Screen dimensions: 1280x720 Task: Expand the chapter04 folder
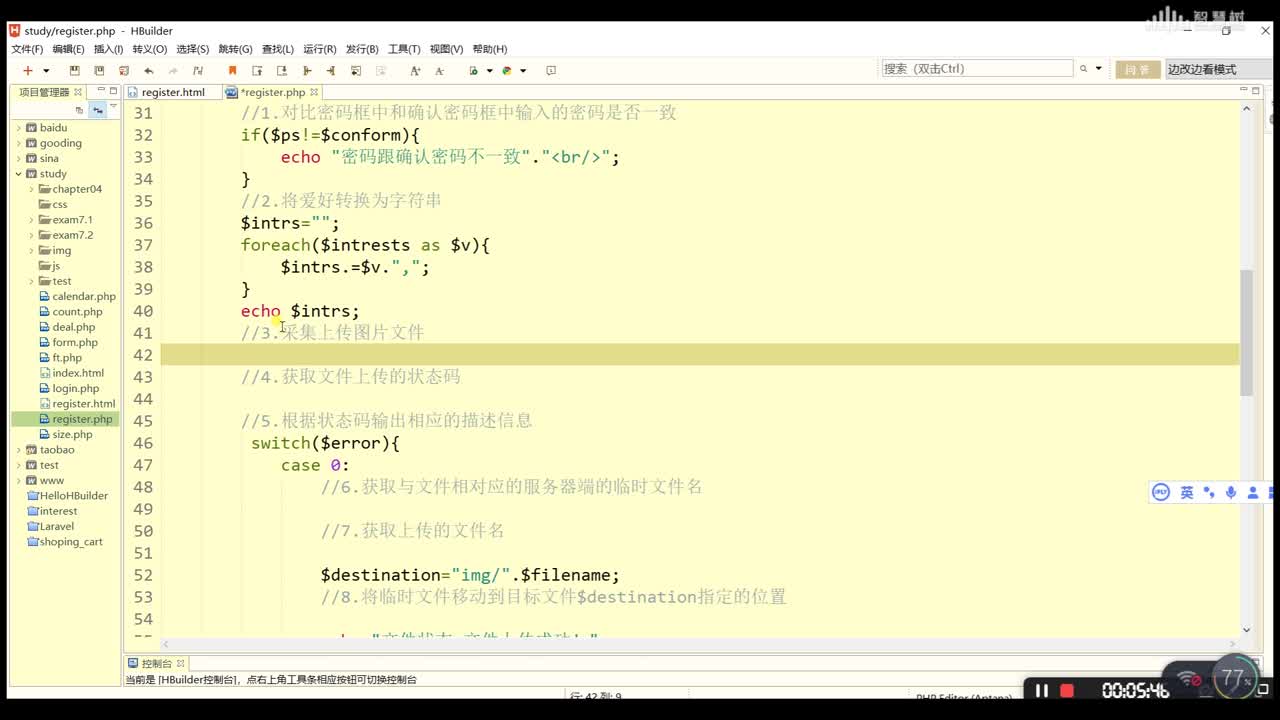(31, 189)
